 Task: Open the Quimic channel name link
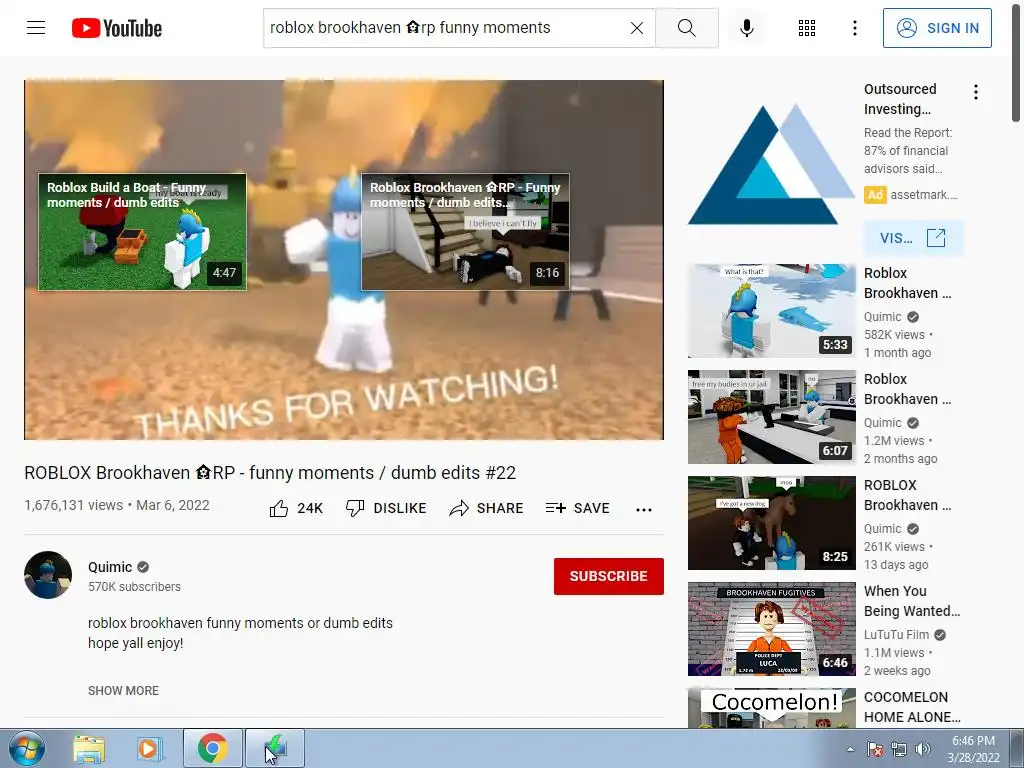[110, 567]
